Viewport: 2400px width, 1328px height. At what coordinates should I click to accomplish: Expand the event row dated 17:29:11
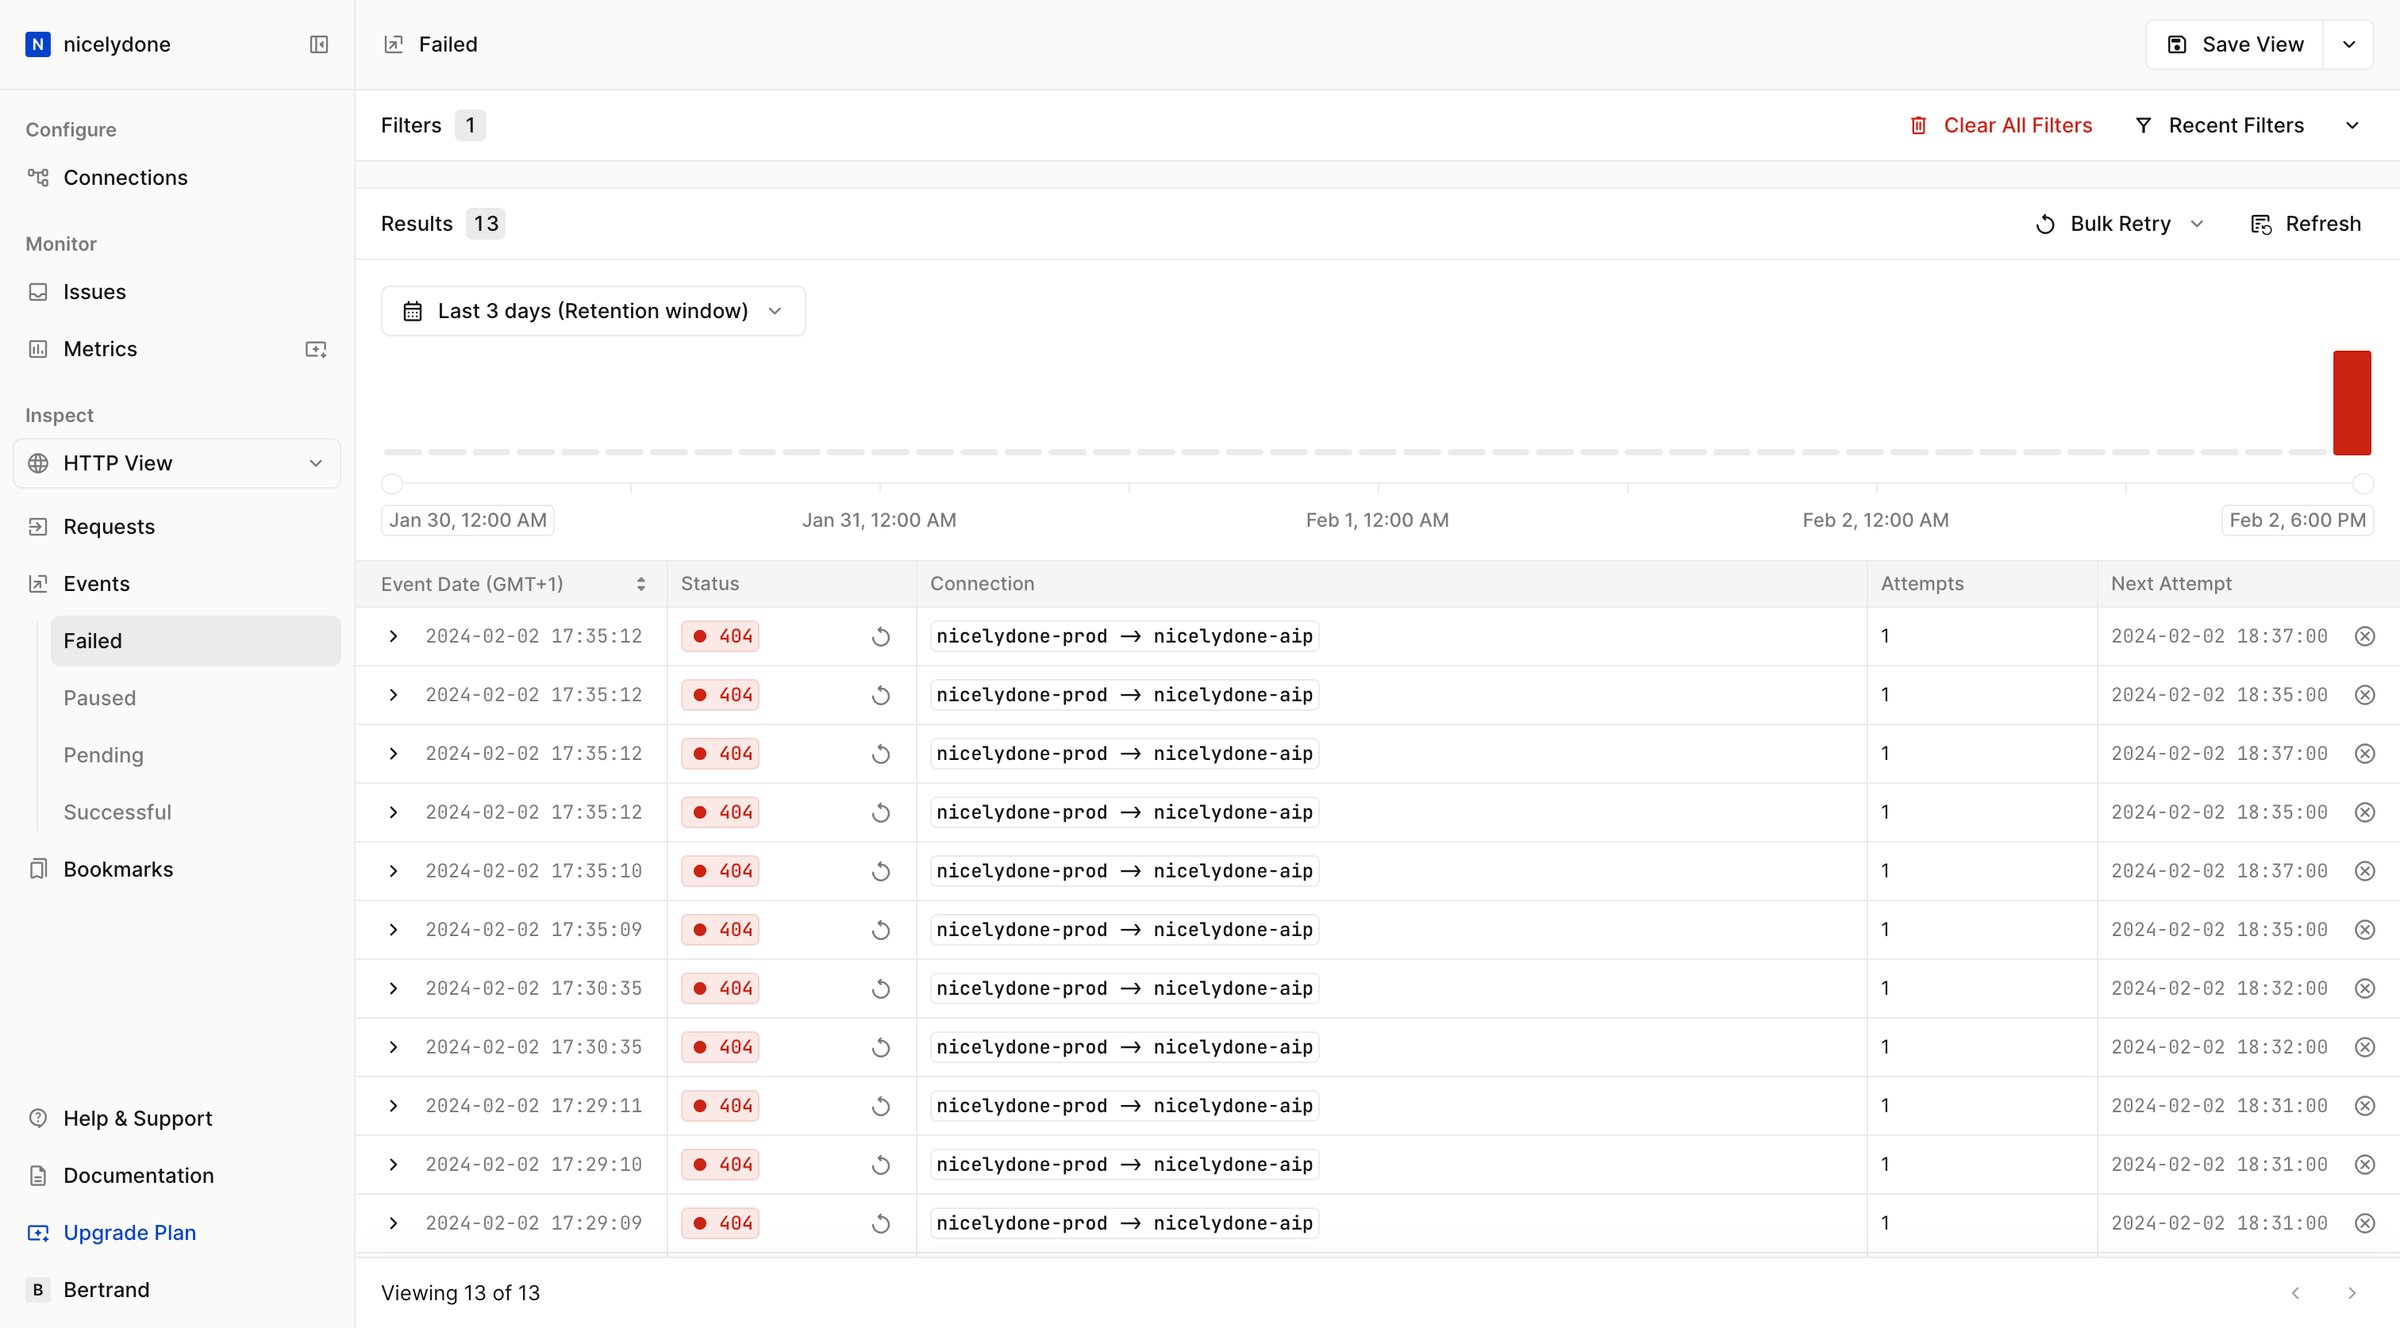point(393,1106)
